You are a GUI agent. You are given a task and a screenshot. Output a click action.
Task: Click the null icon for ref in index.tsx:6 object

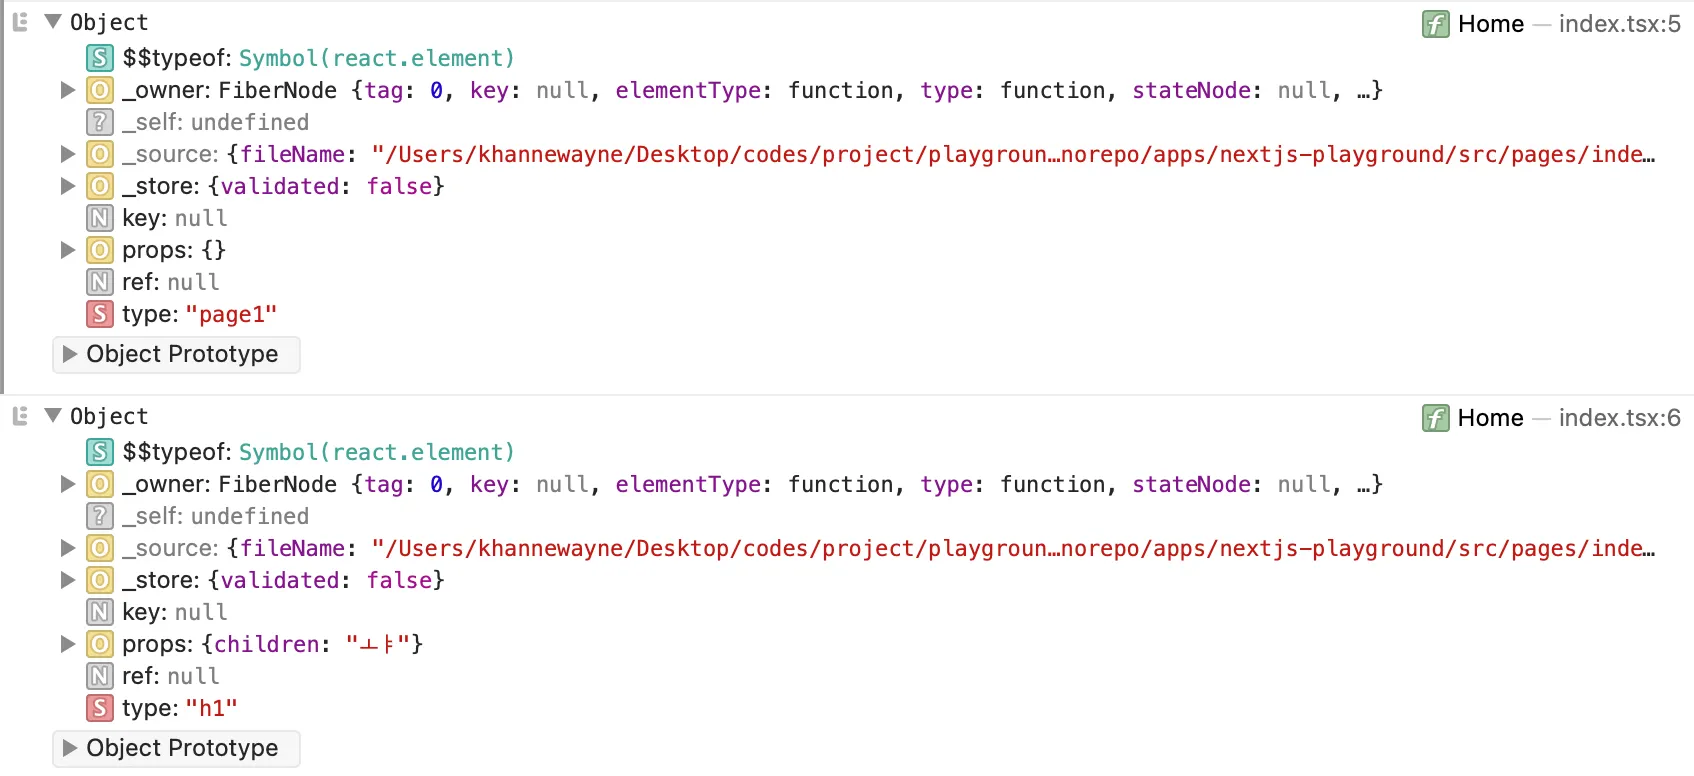100,676
